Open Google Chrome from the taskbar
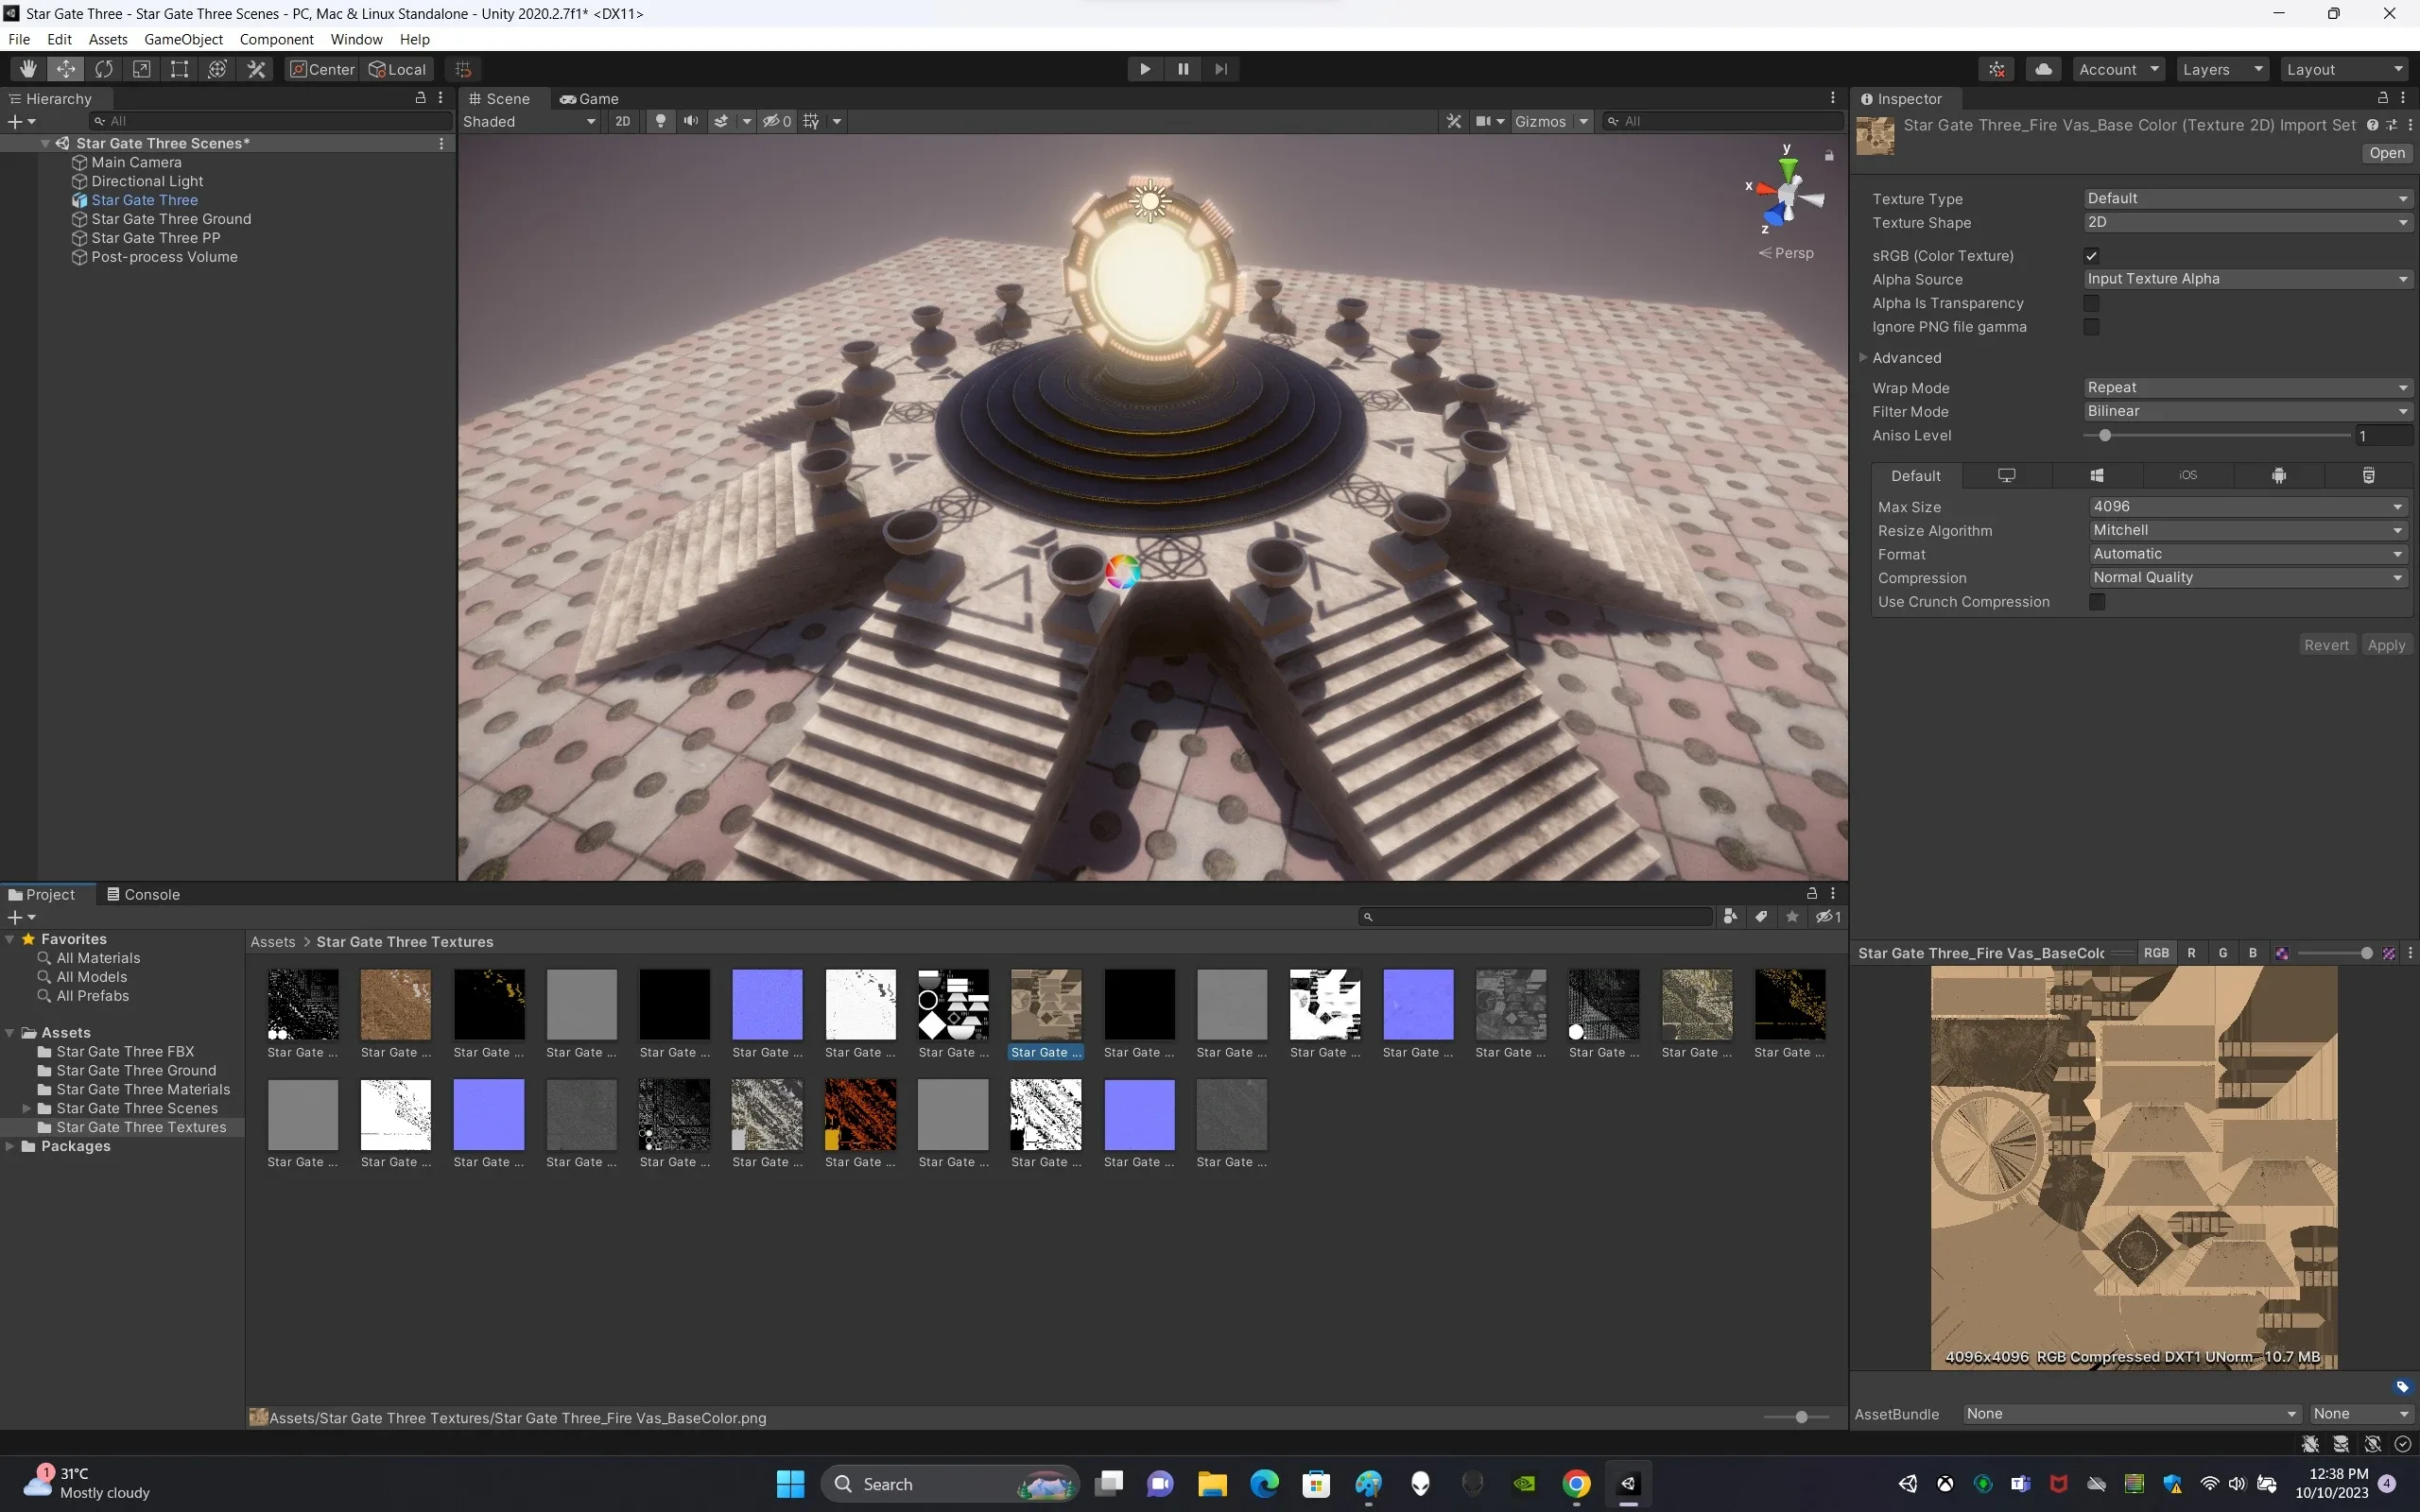 pos(1576,1483)
